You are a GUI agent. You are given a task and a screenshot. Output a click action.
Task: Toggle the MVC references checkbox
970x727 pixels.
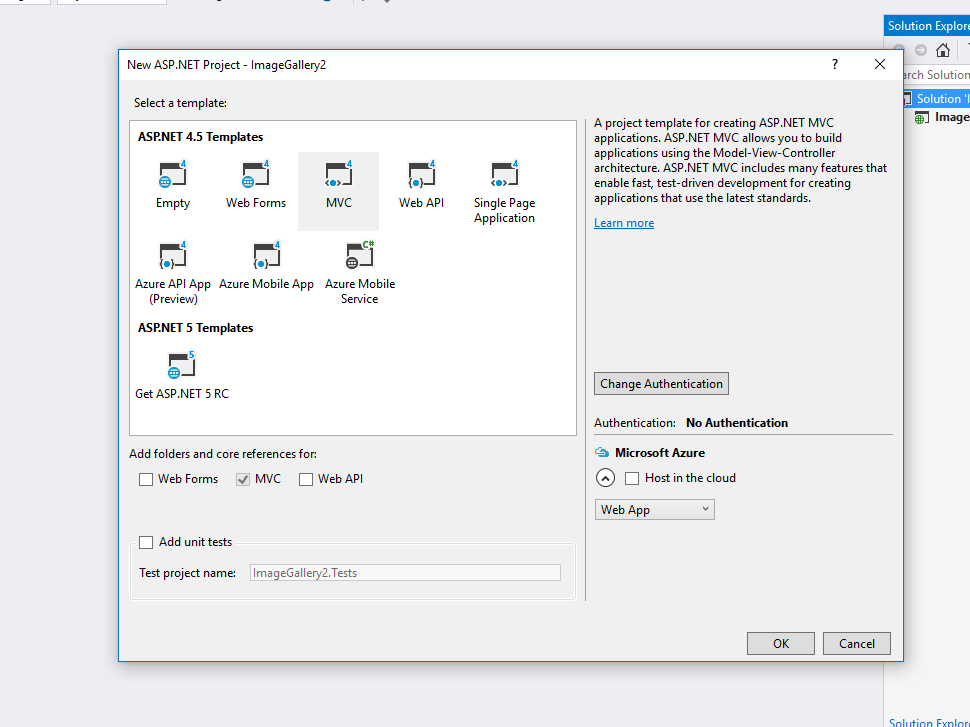tap(243, 480)
